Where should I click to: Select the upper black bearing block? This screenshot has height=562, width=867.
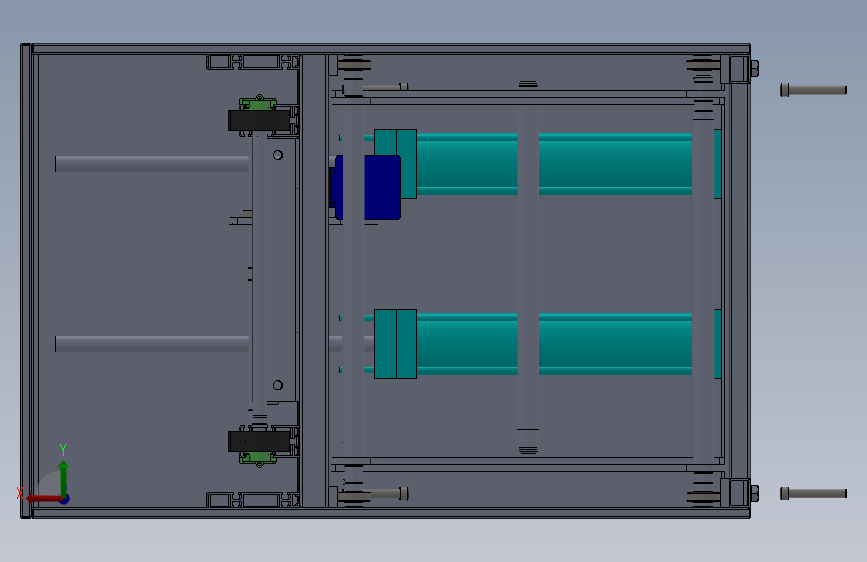(259, 121)
